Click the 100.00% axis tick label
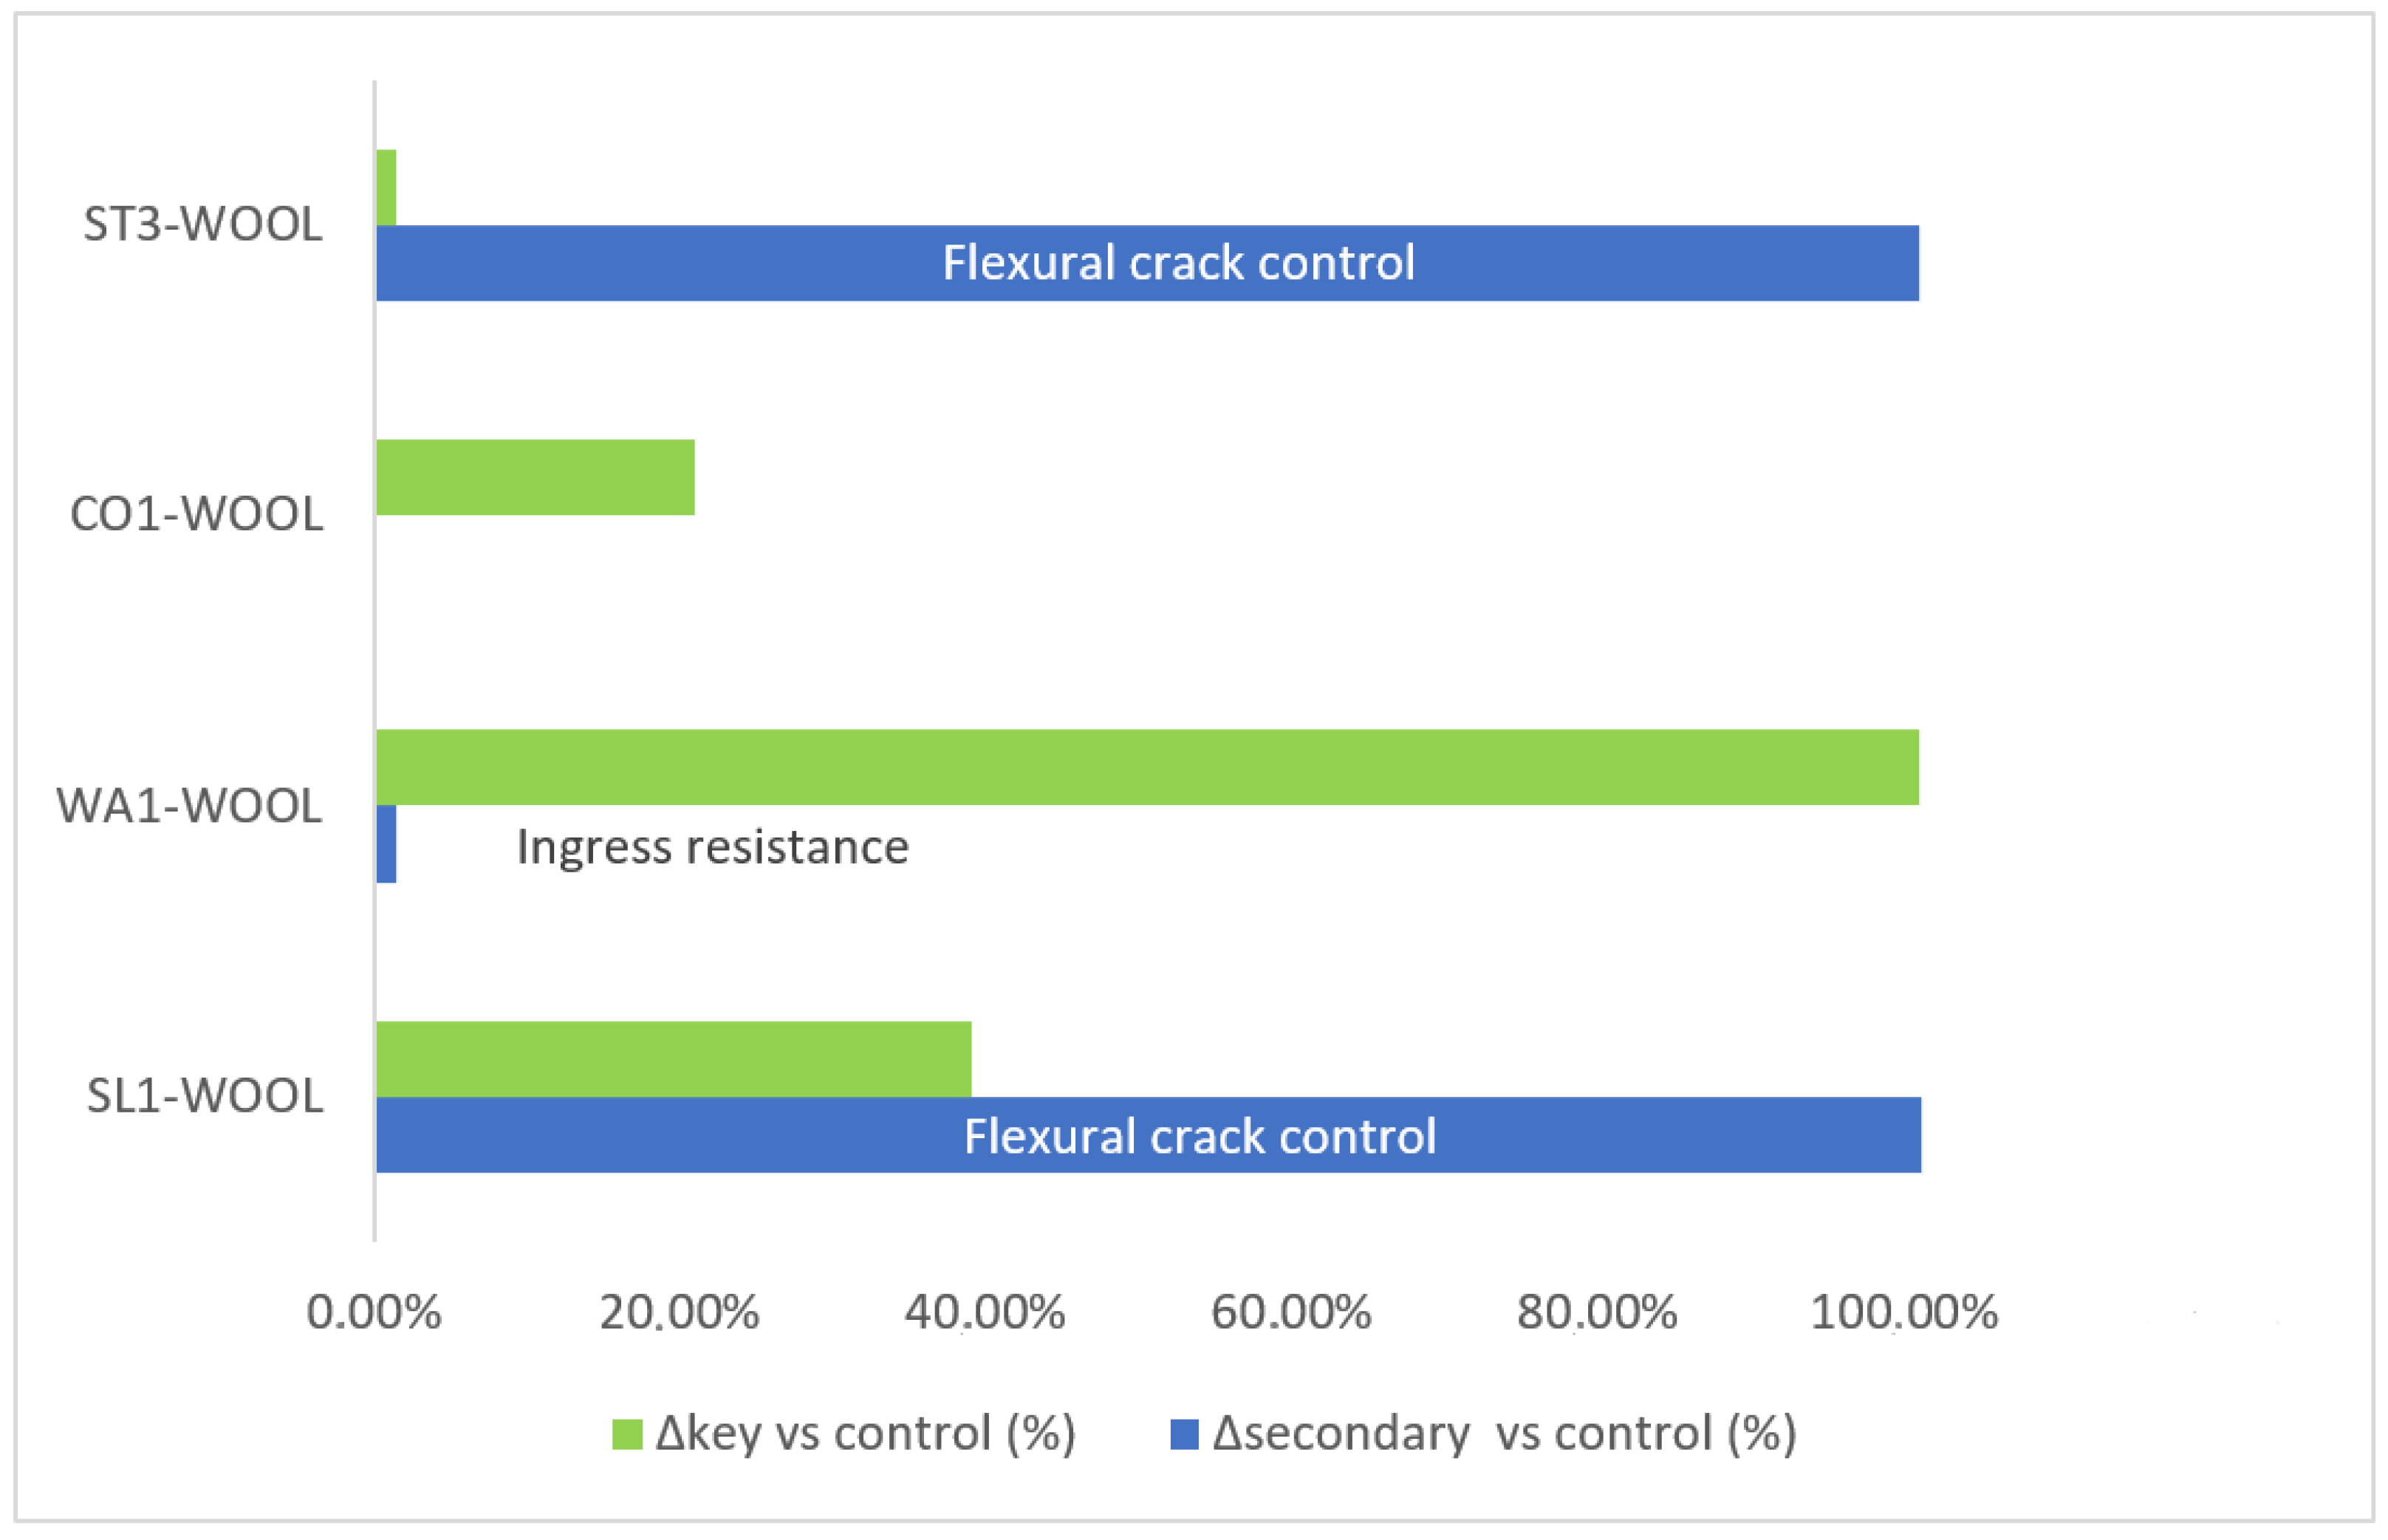This screenshot has height=1540, width=2388. click(1903, 1312)
